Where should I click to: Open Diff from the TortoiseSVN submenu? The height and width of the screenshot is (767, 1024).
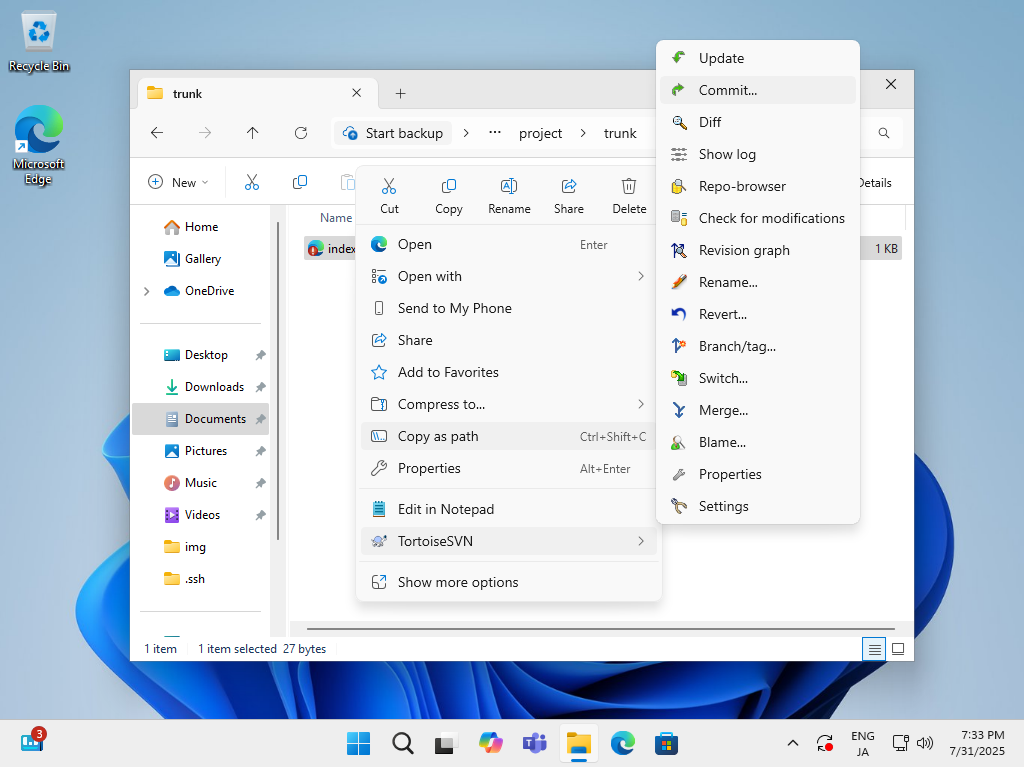pos(758,122)
